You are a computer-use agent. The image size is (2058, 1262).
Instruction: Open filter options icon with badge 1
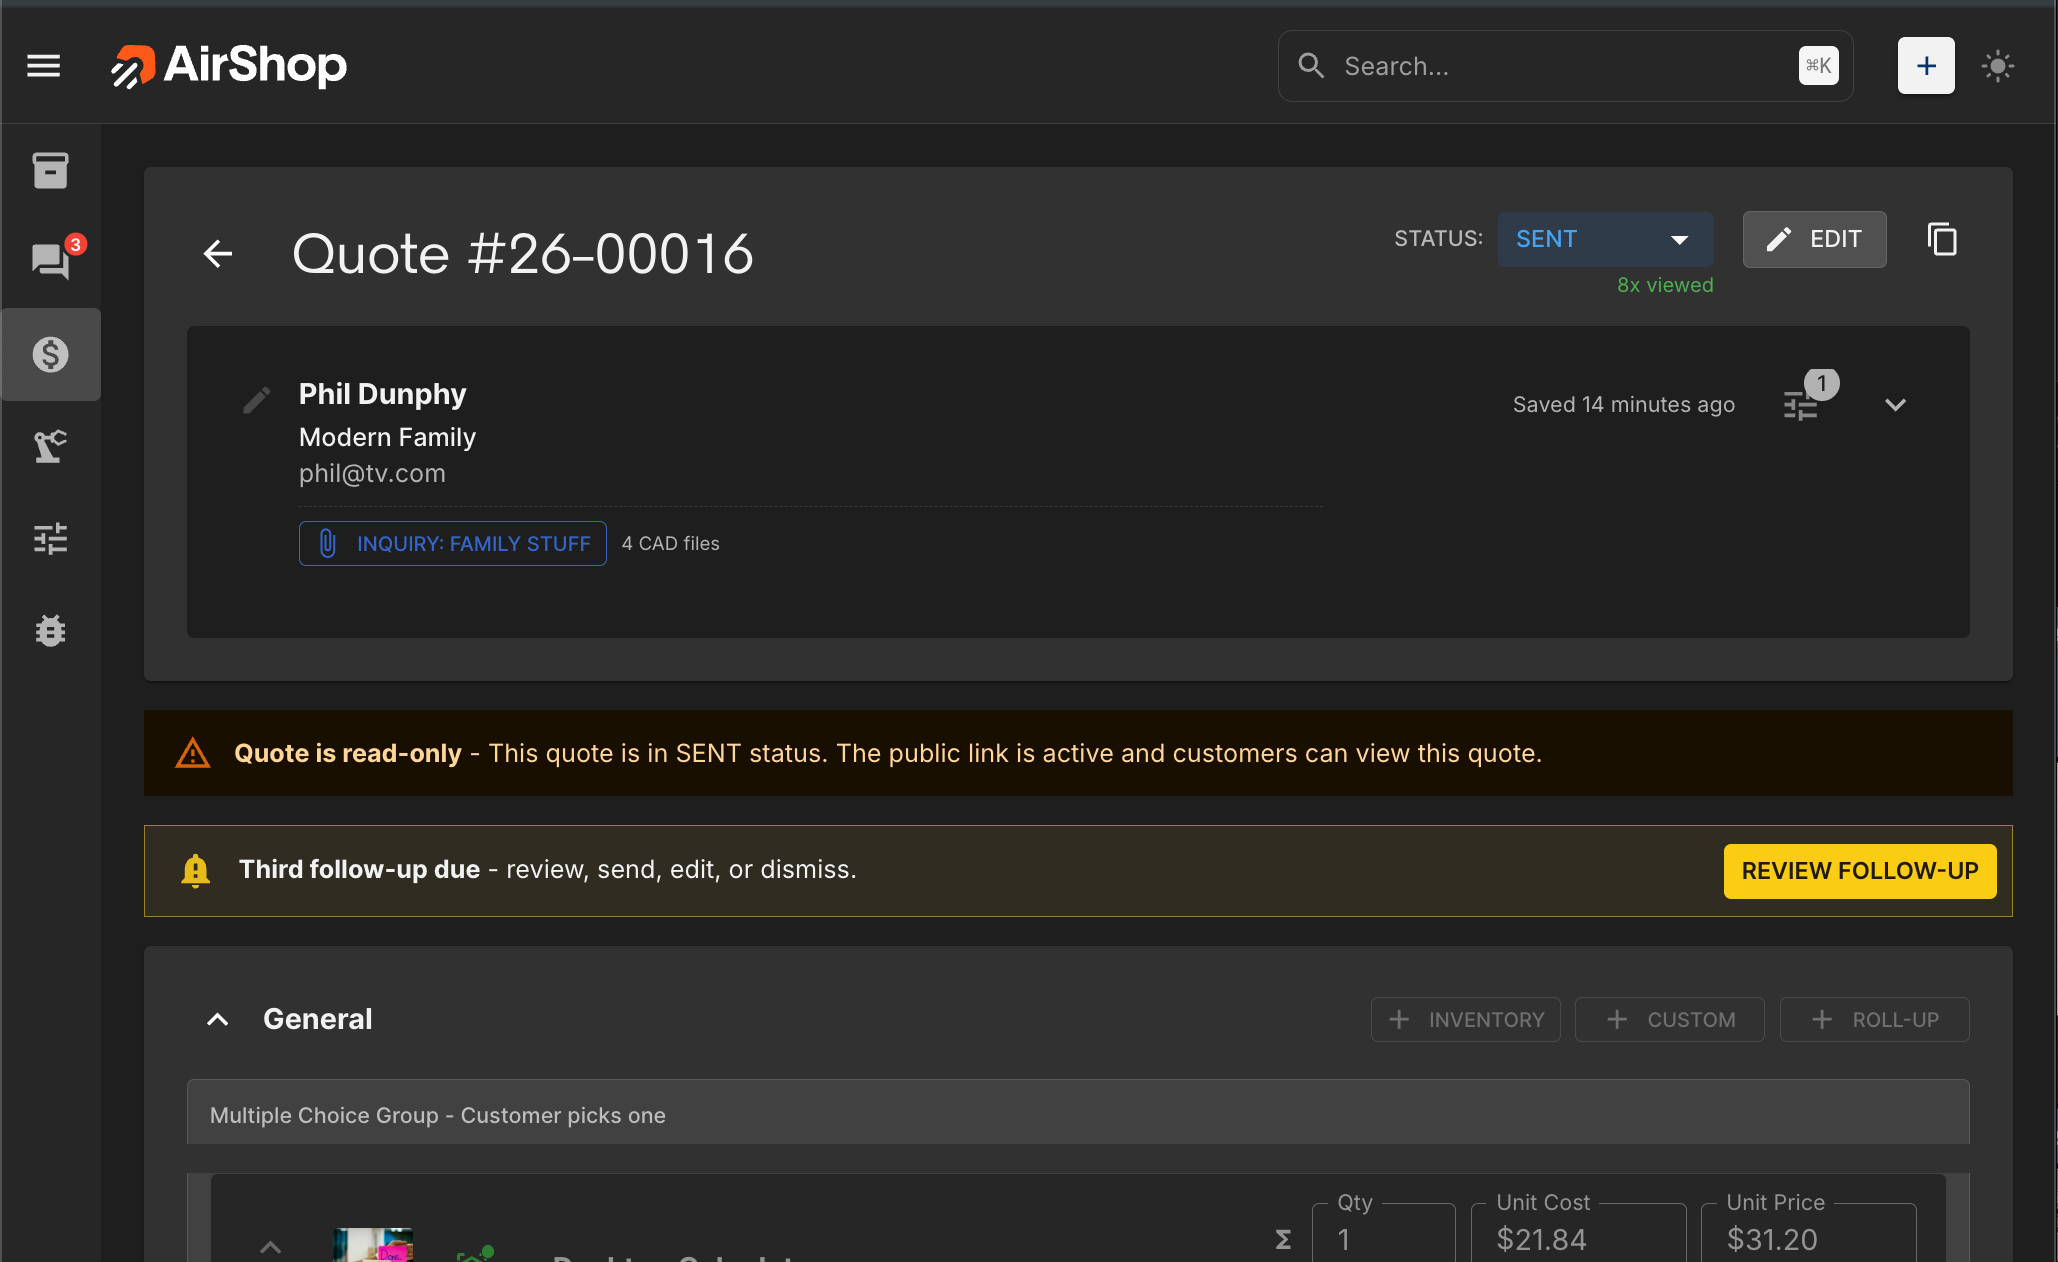1802,404
